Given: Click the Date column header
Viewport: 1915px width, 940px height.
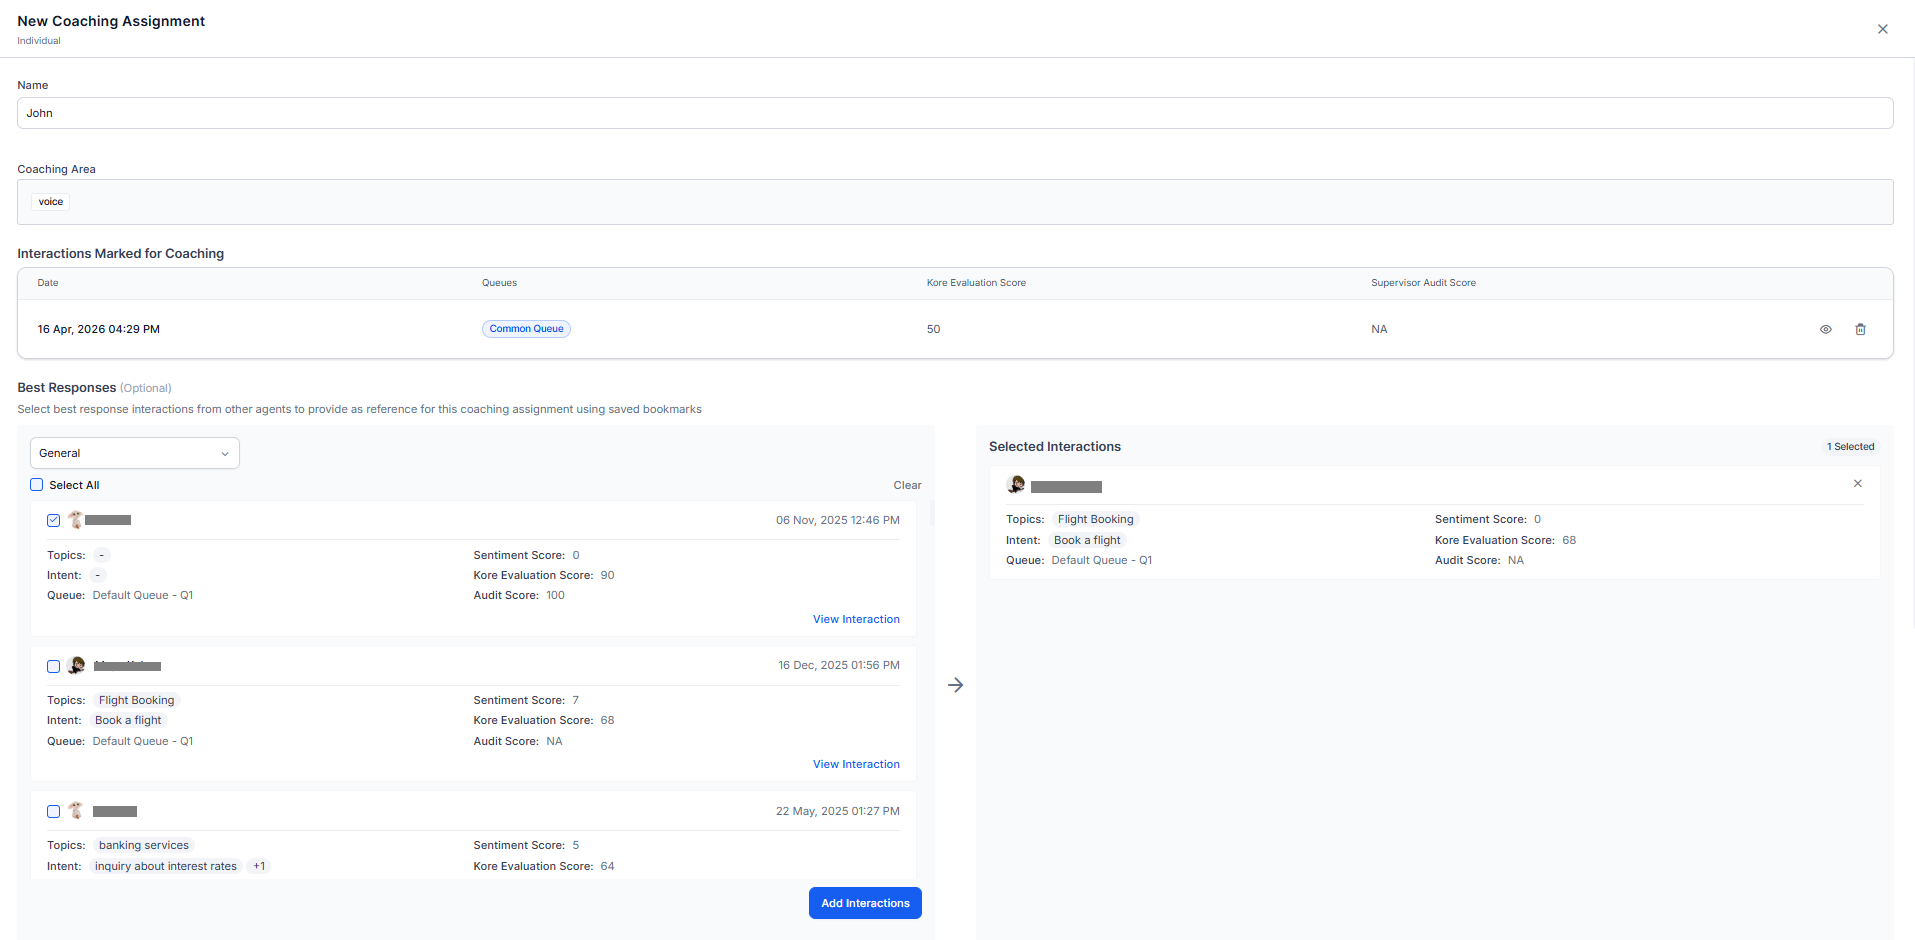Looking at the screenshot, I should 48,283.
